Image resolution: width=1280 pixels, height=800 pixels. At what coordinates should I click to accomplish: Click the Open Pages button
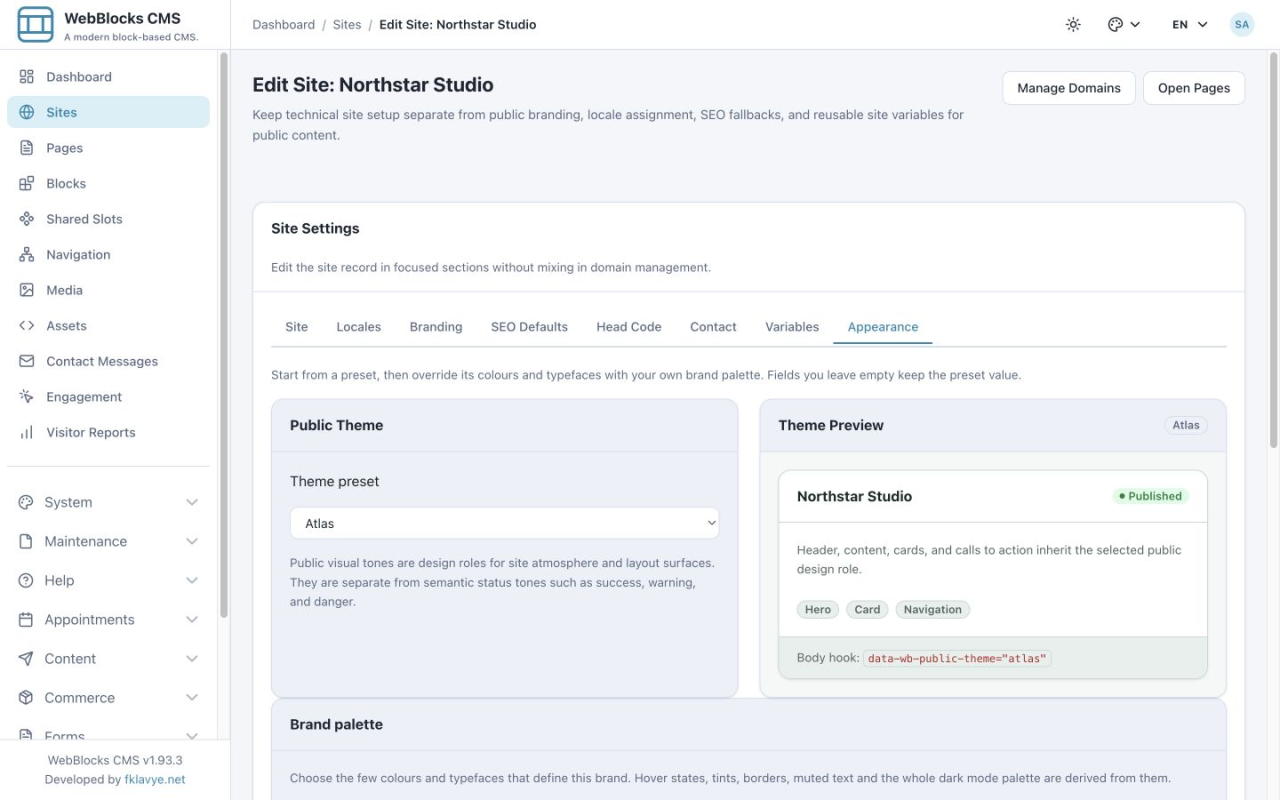[1194, 88]
